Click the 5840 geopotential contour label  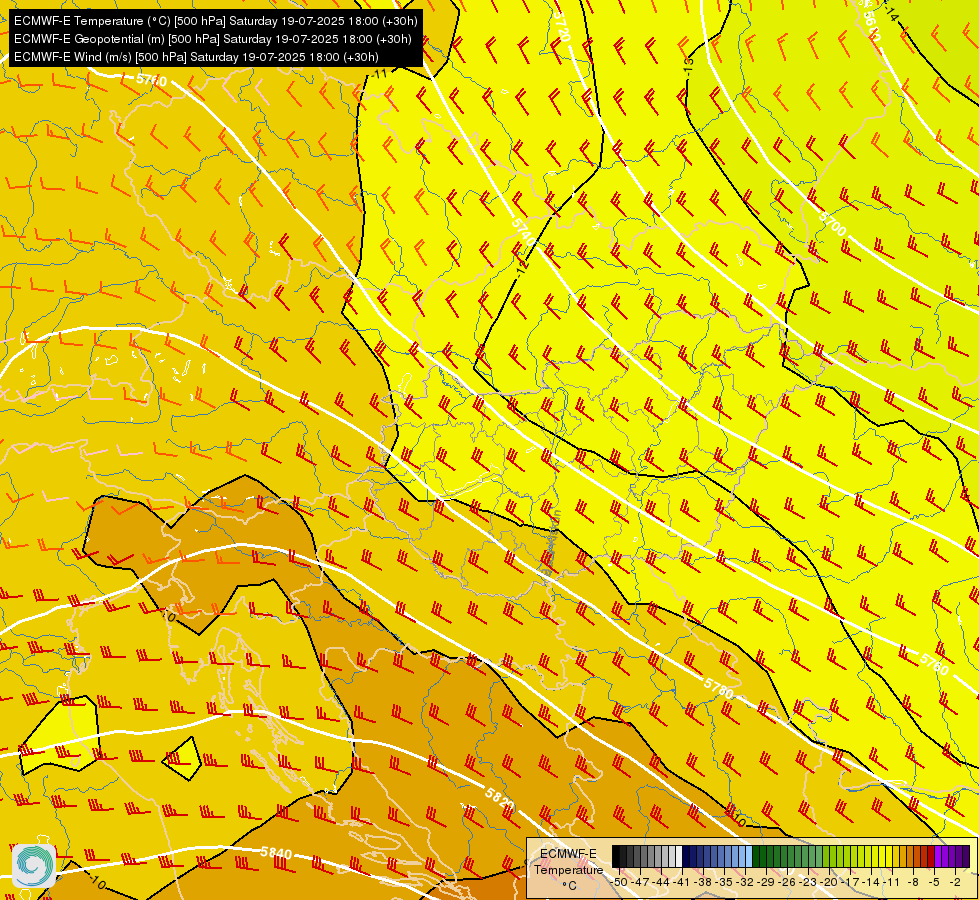(276, 853)
